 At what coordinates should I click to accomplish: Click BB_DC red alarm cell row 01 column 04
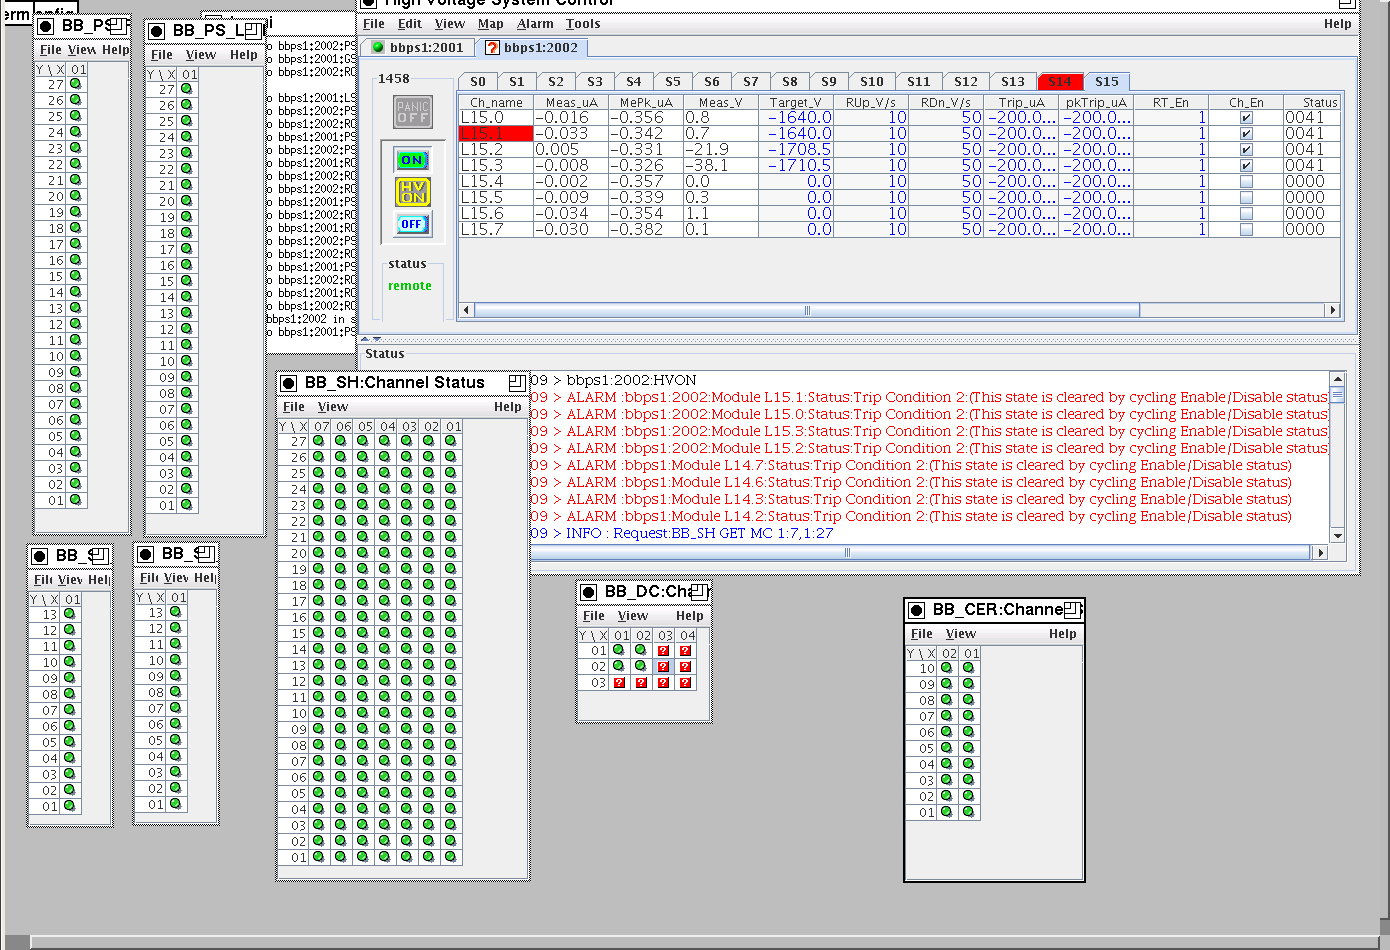coord(685,651)
